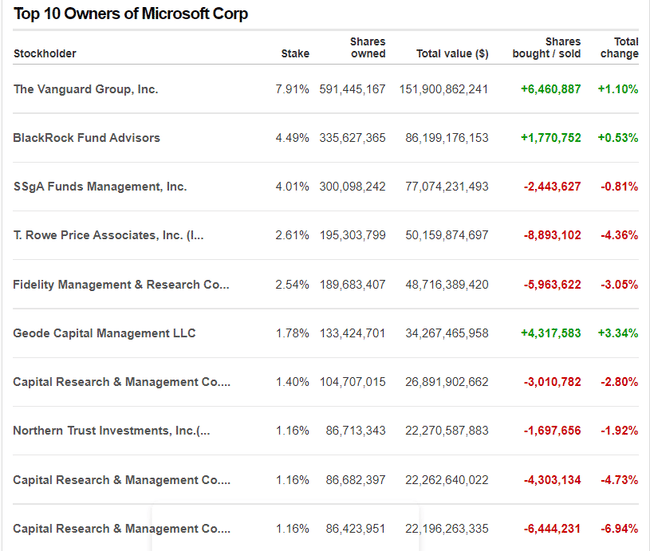Click Vanguard's +6,460,887 shares bought value
650x551 pixels.
click(550, 89)
